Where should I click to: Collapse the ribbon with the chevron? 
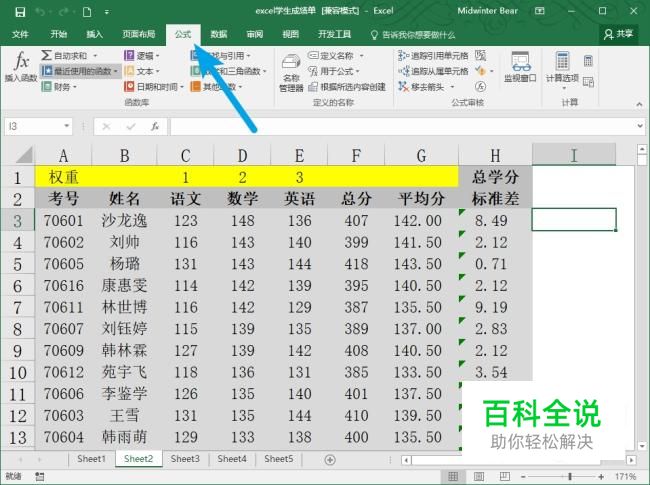pyautogui.click(x=639, y=104)
